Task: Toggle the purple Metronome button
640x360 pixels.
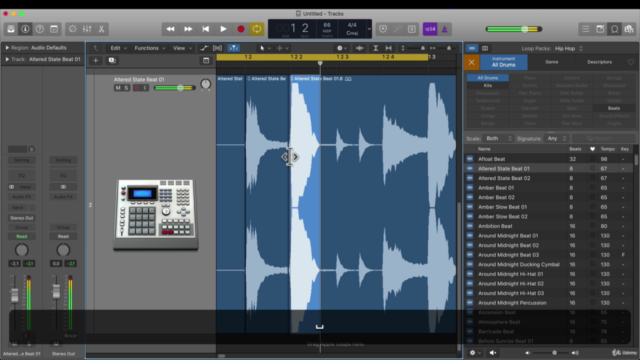Action: [444, 29]
